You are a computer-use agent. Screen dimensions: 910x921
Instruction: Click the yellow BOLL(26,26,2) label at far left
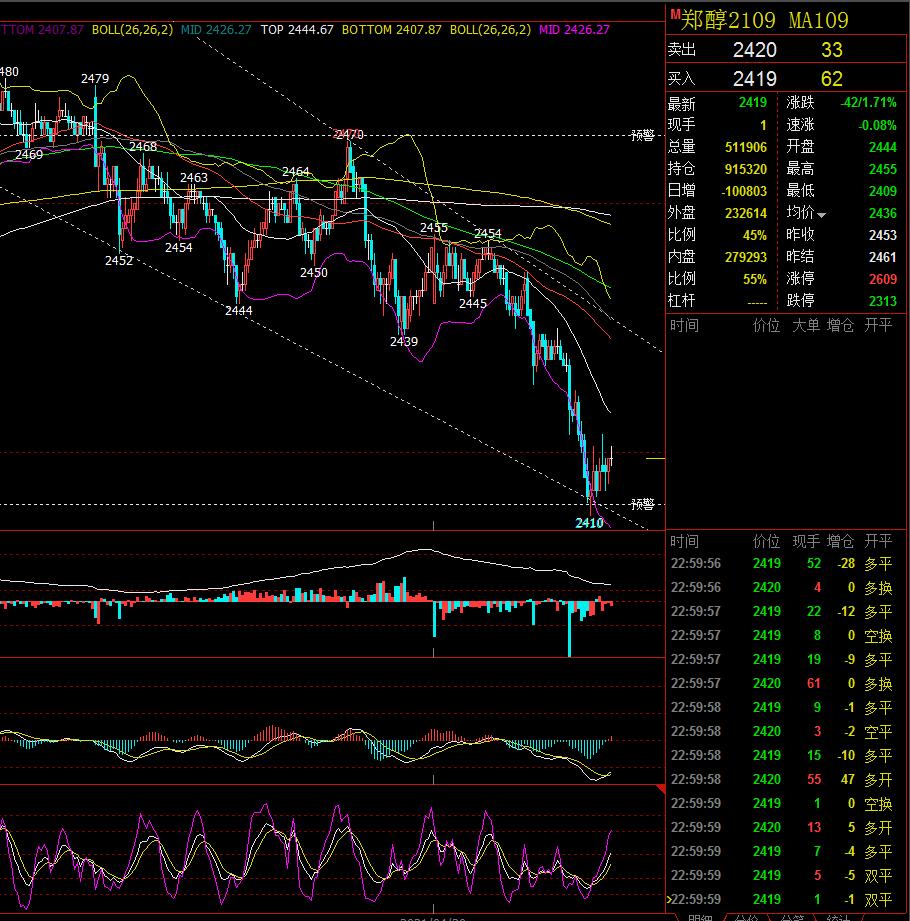132,29
